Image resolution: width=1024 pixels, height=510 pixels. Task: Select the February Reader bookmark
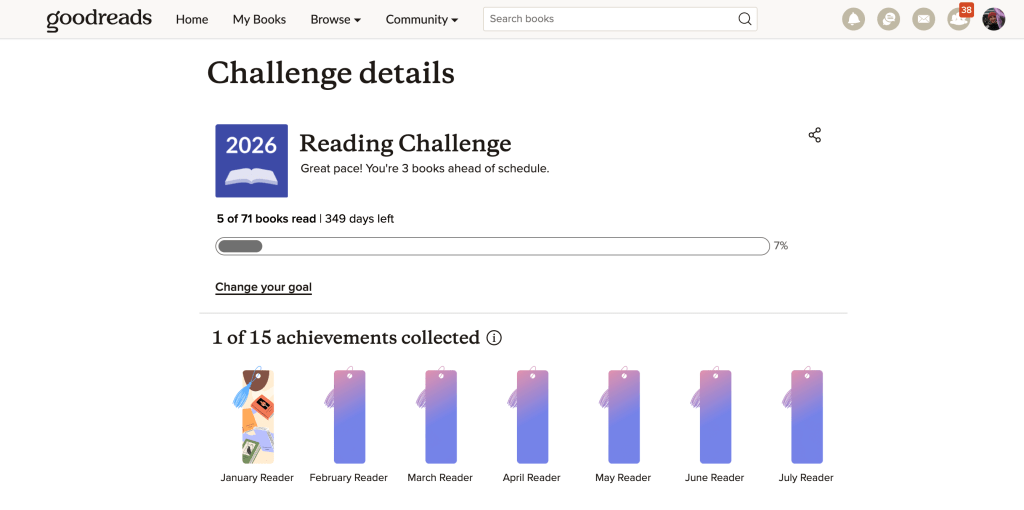tap(349, 416)
